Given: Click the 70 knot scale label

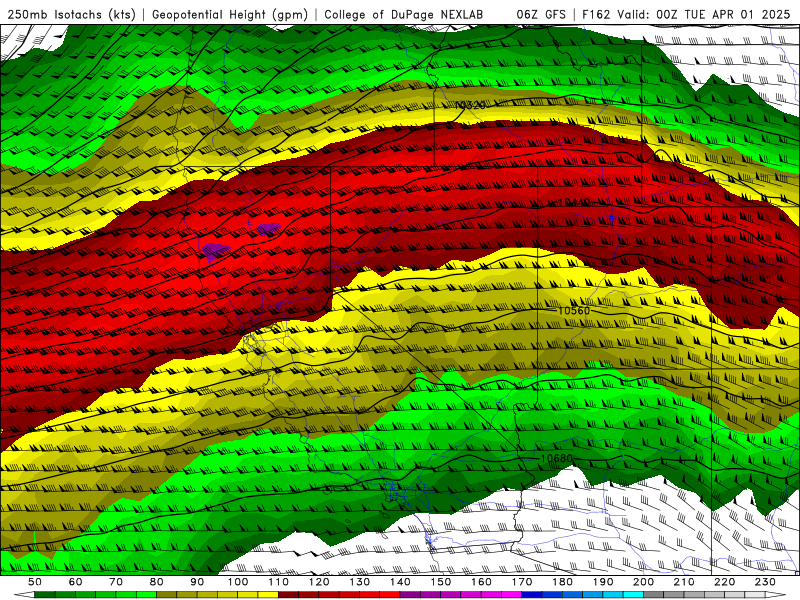Looking at the screenshot, I should pos(116,582).
